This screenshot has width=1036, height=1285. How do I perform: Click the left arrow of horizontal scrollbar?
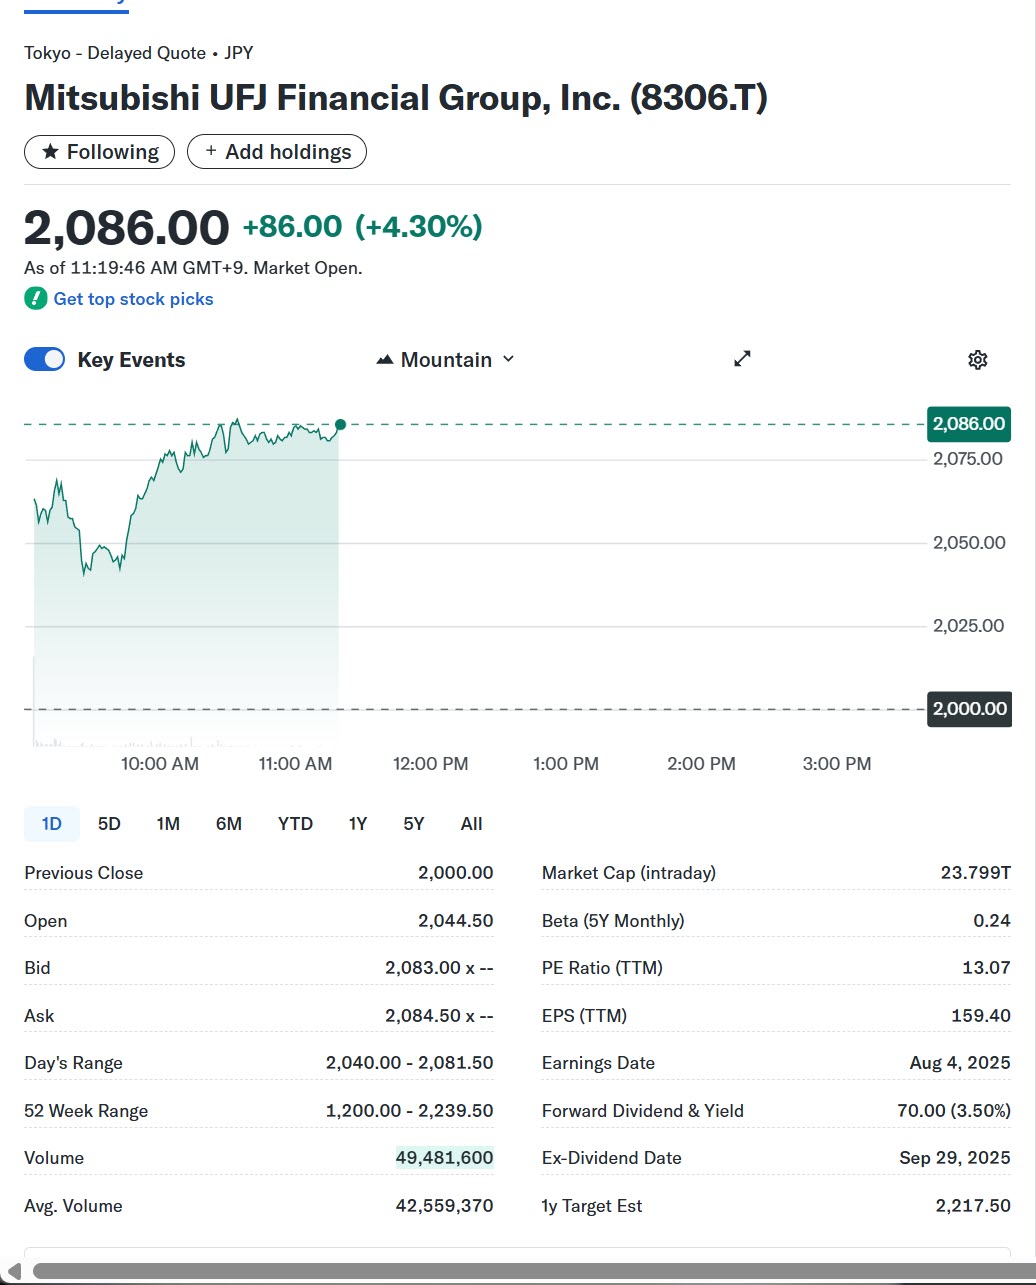(x=14, y=1271)
